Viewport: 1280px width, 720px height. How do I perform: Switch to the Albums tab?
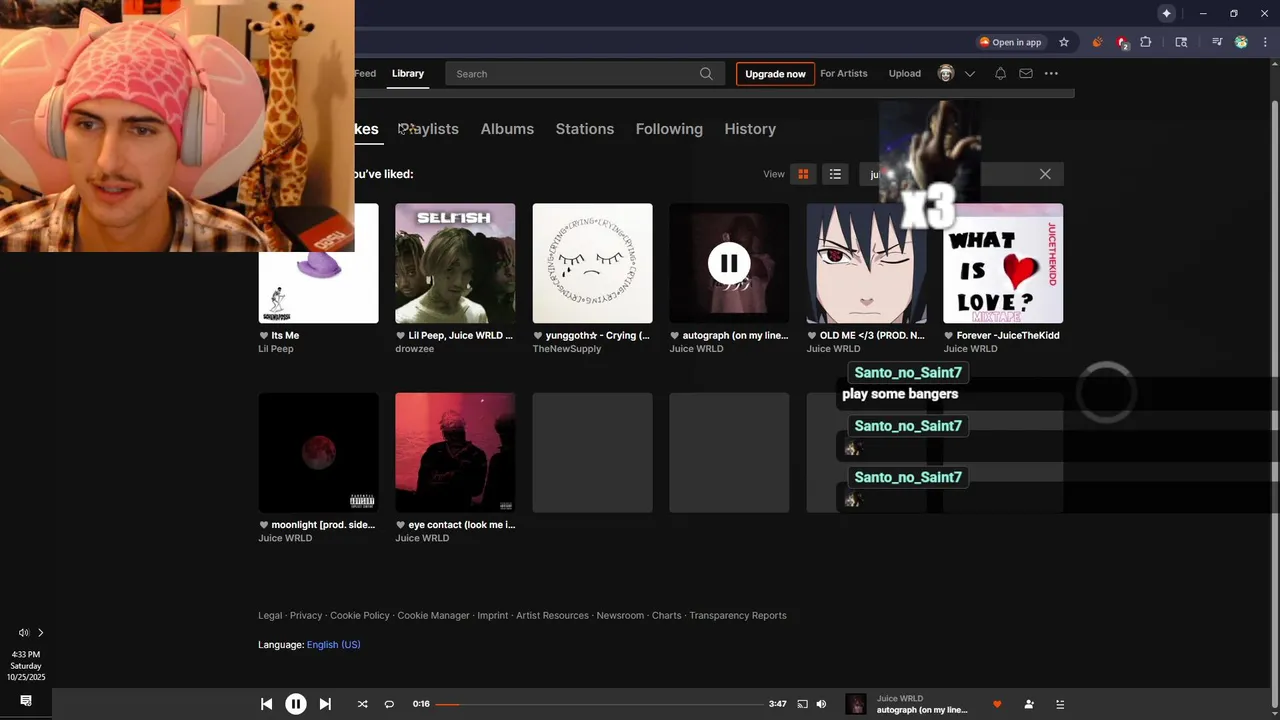pos(507,129)
